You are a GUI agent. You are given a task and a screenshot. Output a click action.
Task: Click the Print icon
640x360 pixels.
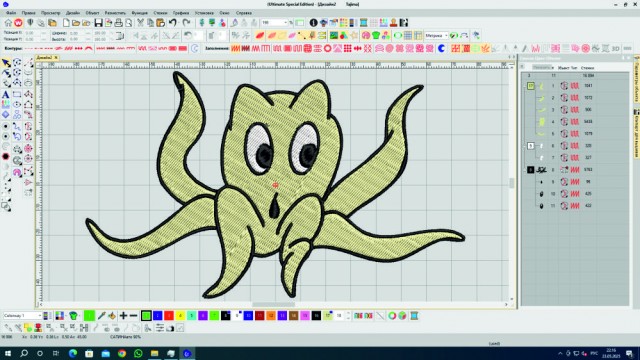(118, 23)
